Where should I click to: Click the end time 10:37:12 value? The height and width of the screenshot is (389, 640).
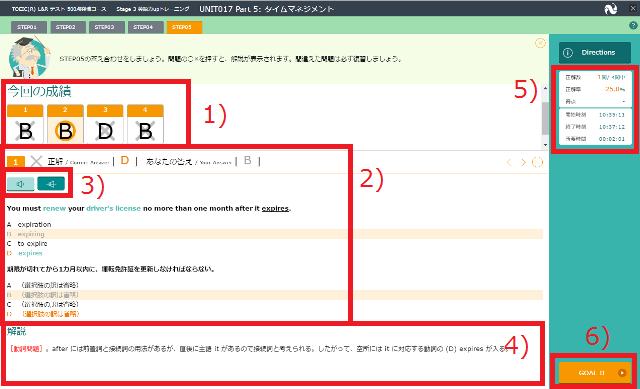pos(612,127)
